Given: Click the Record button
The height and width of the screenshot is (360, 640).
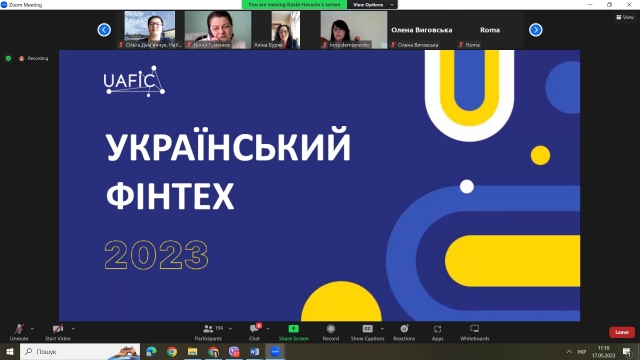Looking at the screenshot, I should coord(331,332).
